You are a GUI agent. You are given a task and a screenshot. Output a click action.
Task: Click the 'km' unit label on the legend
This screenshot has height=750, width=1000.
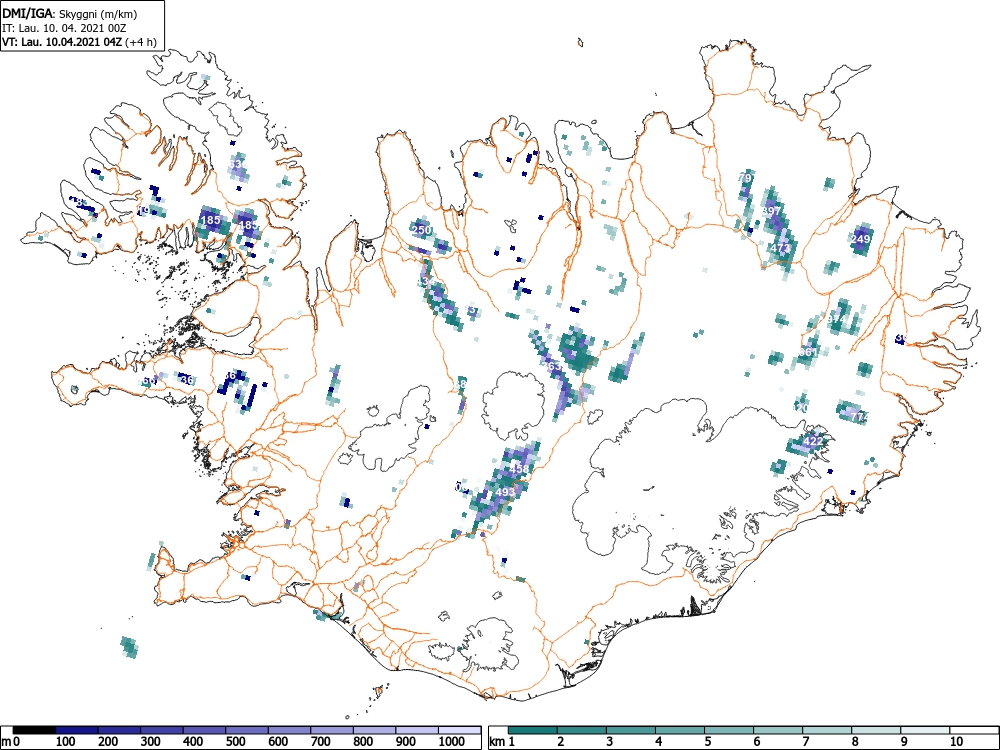pos(497,742)
